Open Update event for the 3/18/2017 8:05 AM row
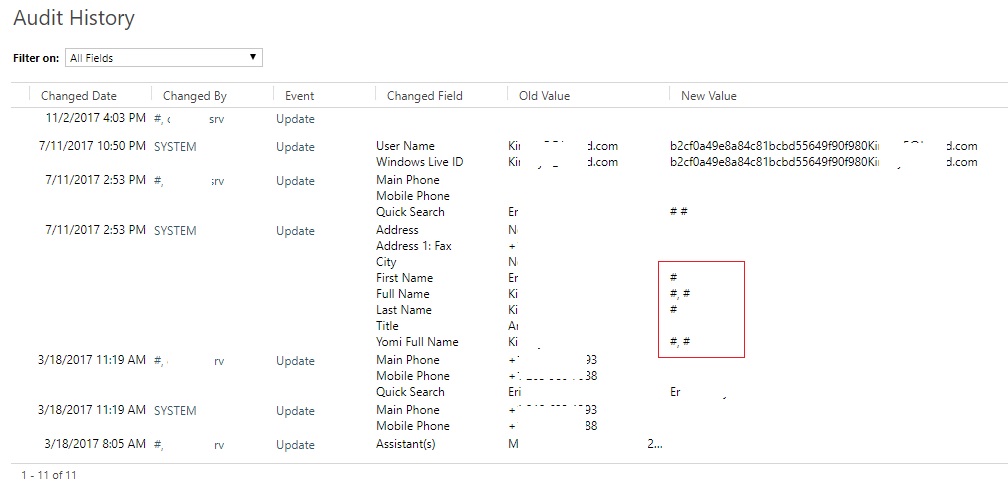 click(x=295, y=445)
